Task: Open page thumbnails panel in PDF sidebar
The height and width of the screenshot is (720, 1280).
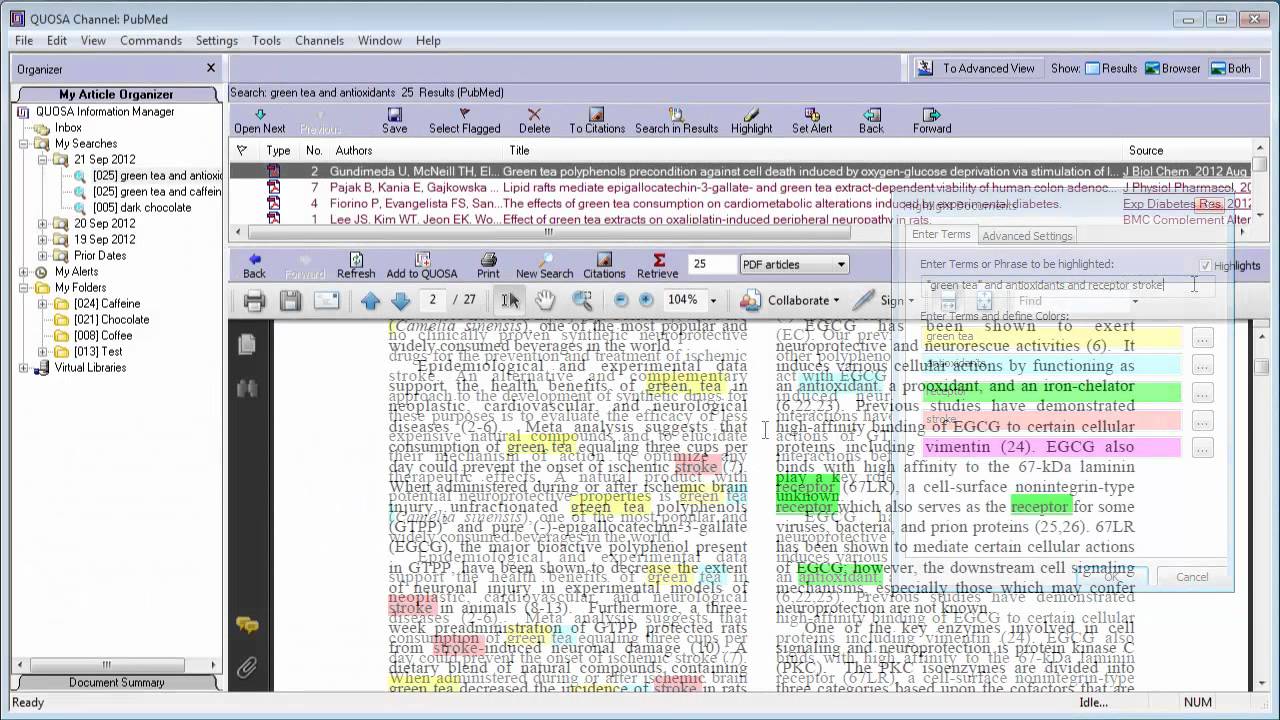Action: pyautogui.click(x=246, y=345)
